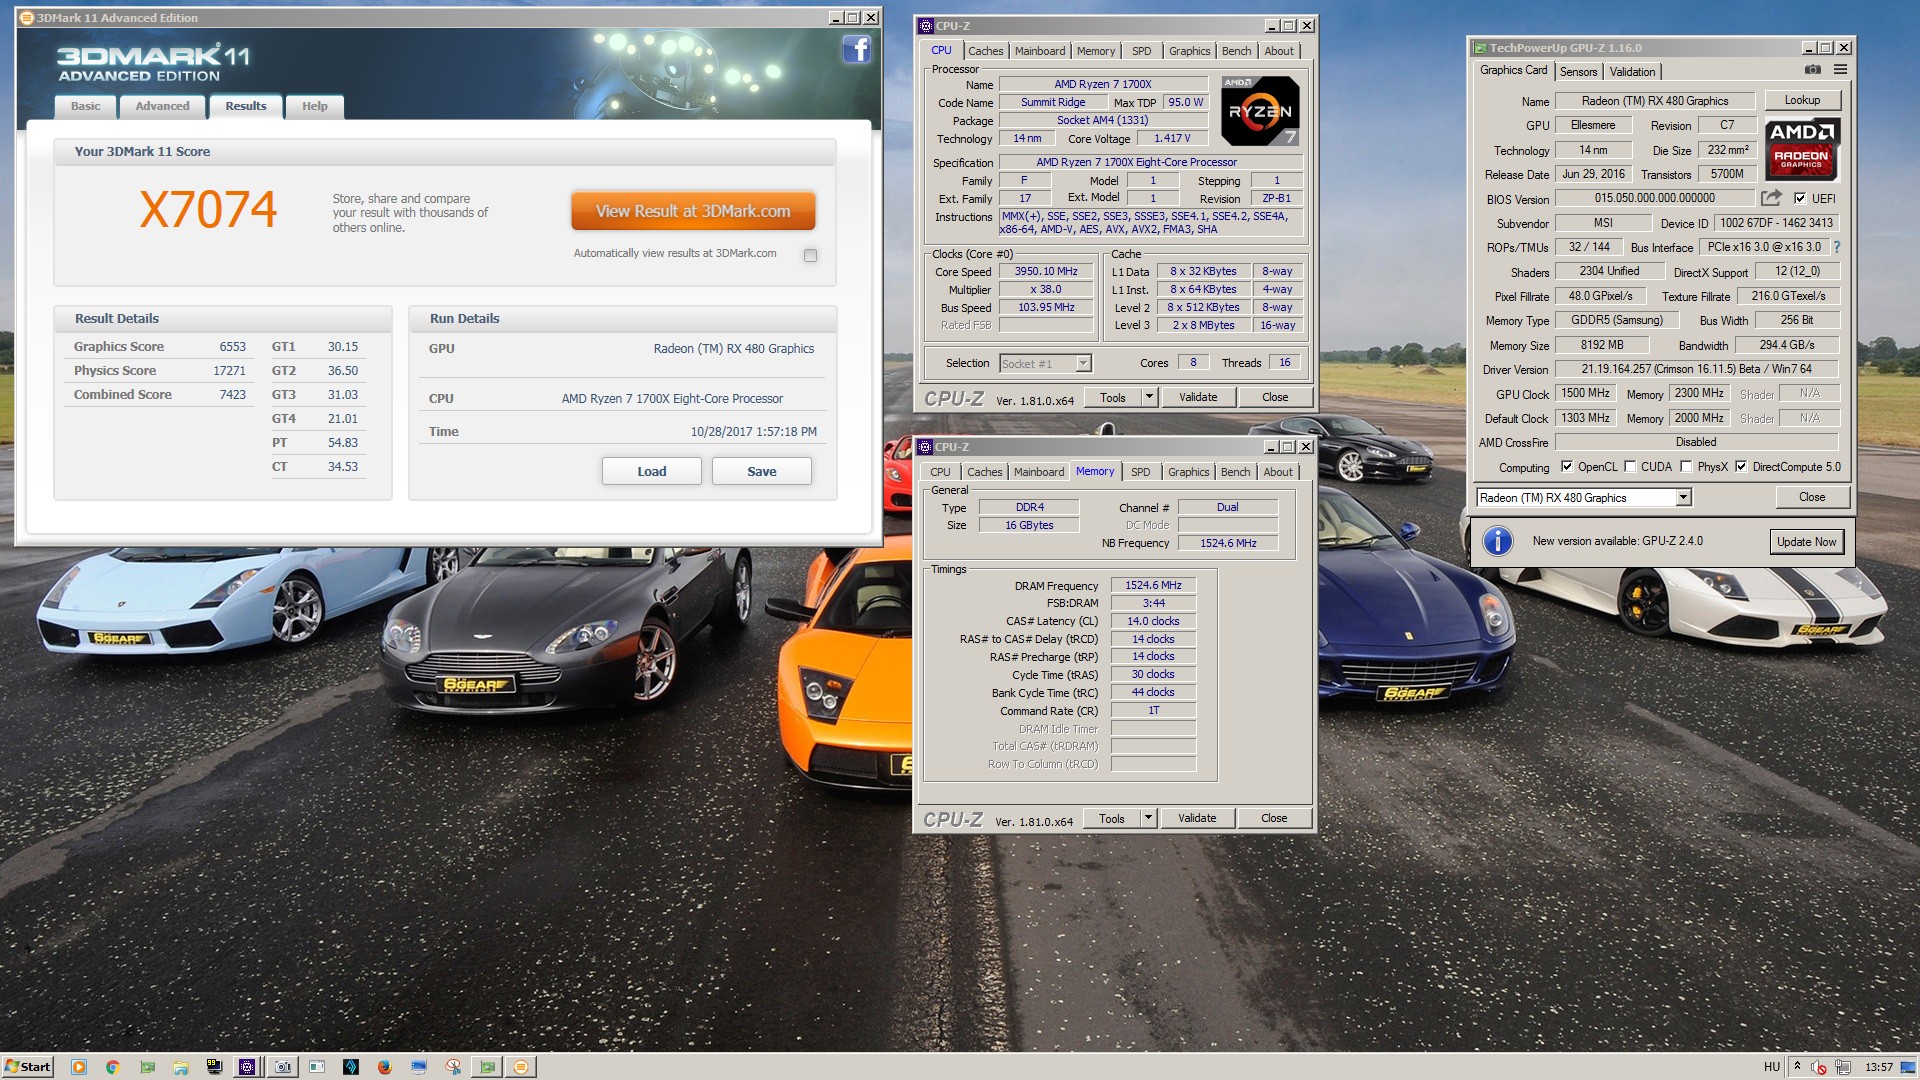
Task: Toggle the PhysX checkbox
Action: click(x=1686, y=467)
